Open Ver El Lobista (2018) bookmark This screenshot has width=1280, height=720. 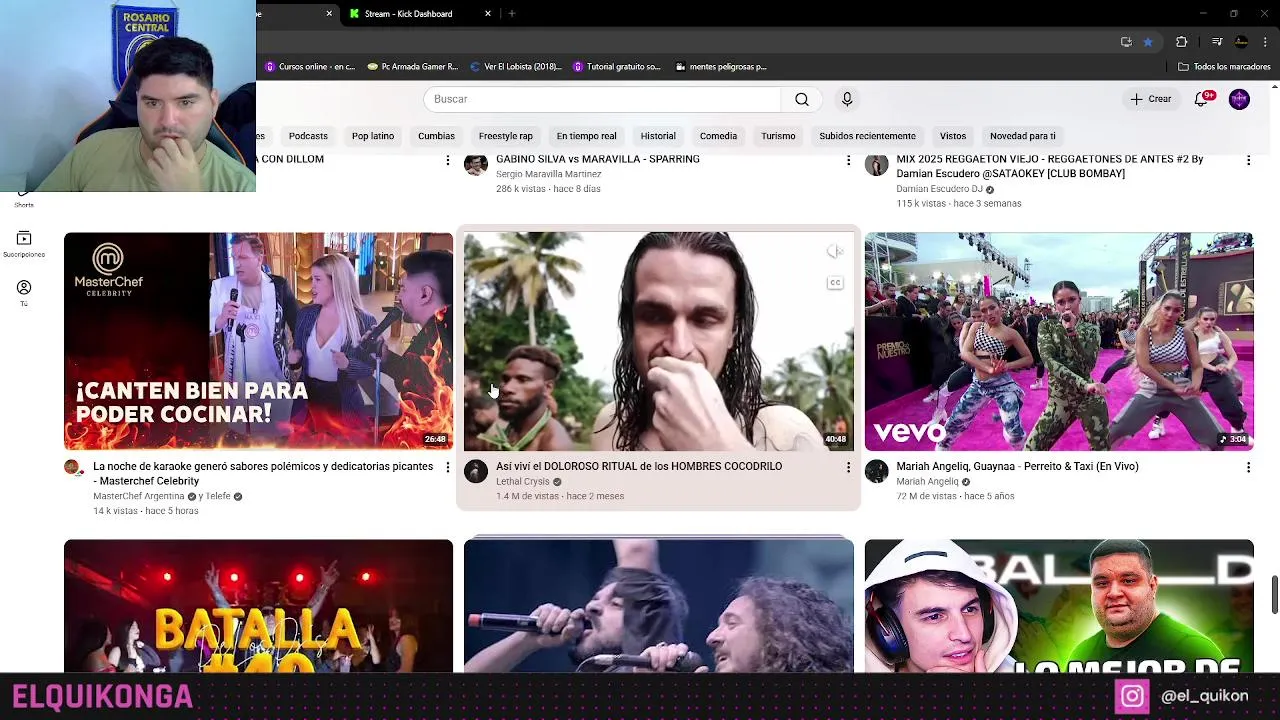point(516,67)
